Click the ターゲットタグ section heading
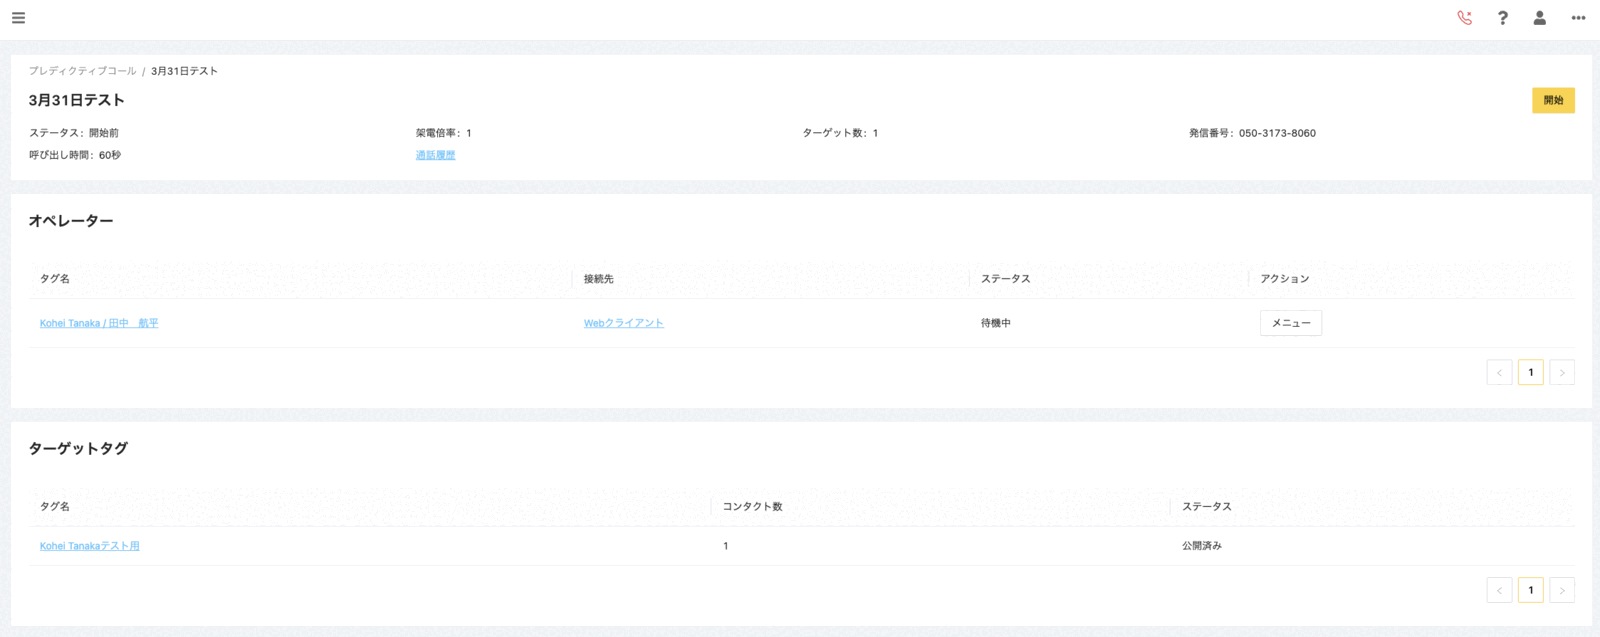 [78, 448]
